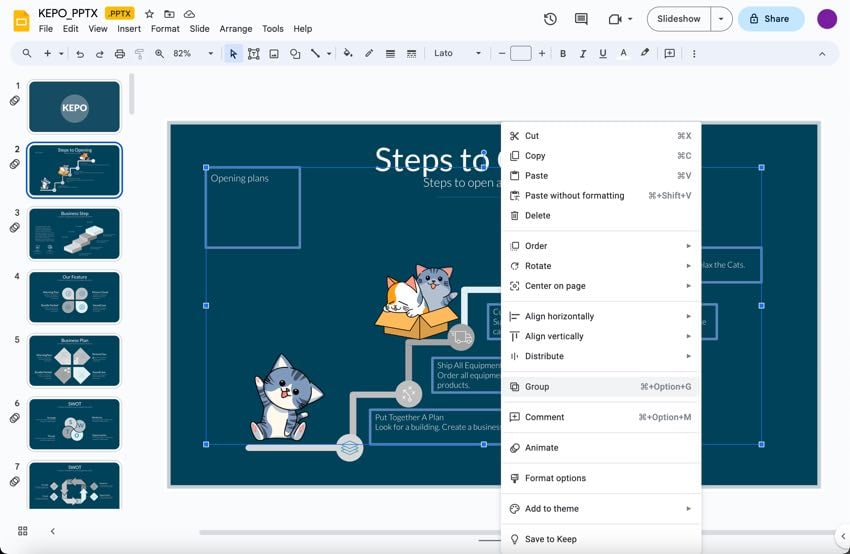The width and height of the screenshot is (850, 554).
Task: Open the Arrange menu
Action: 236,29
